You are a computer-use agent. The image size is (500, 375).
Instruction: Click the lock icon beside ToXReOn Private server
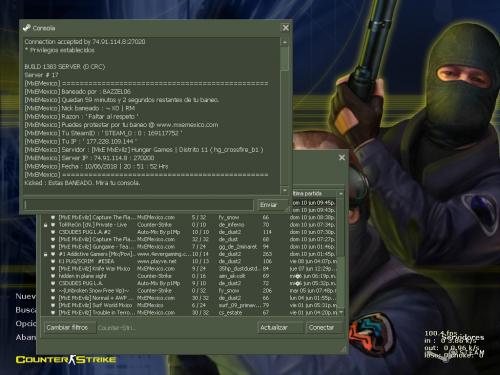click(46, 225)
